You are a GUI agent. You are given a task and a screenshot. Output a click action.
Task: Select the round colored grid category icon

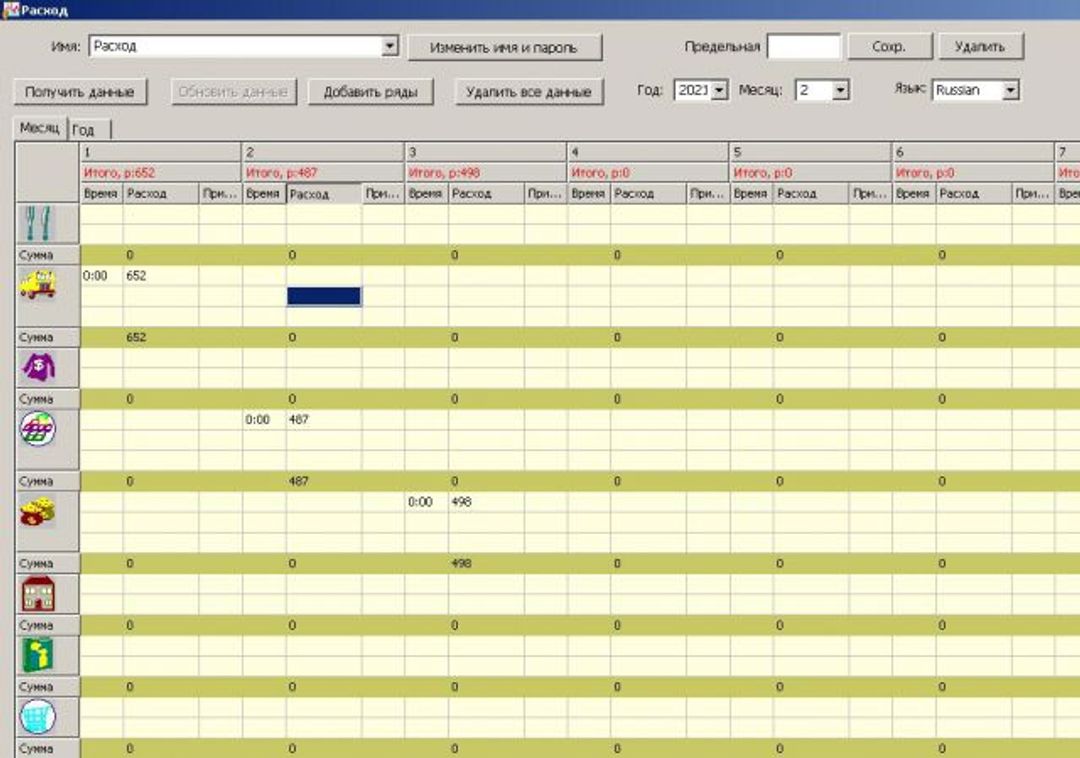[38, 429]
